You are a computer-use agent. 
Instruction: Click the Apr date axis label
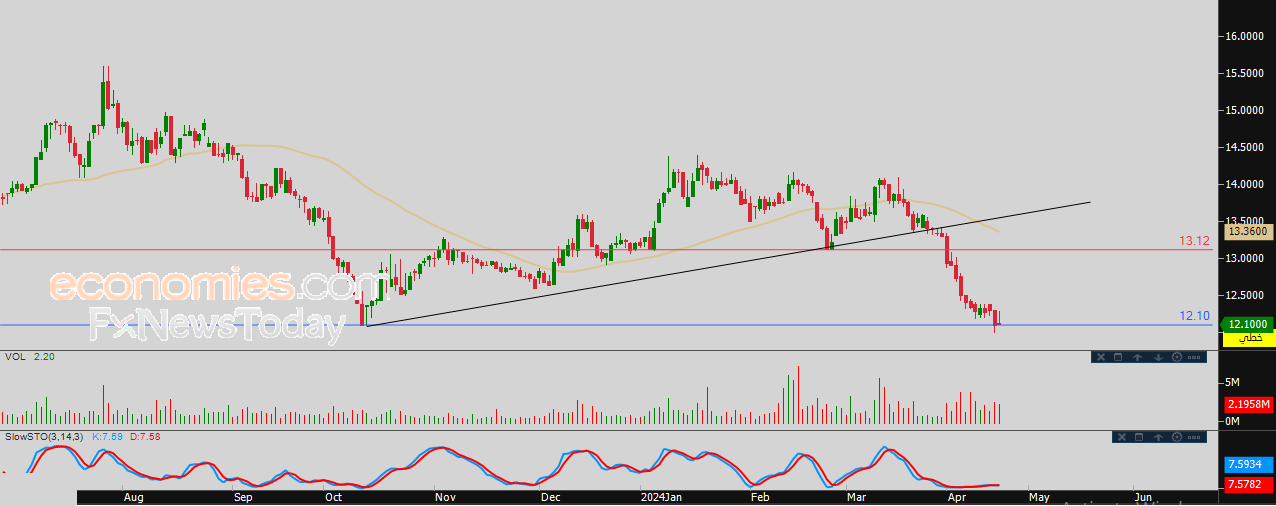[x=956, y=497]
